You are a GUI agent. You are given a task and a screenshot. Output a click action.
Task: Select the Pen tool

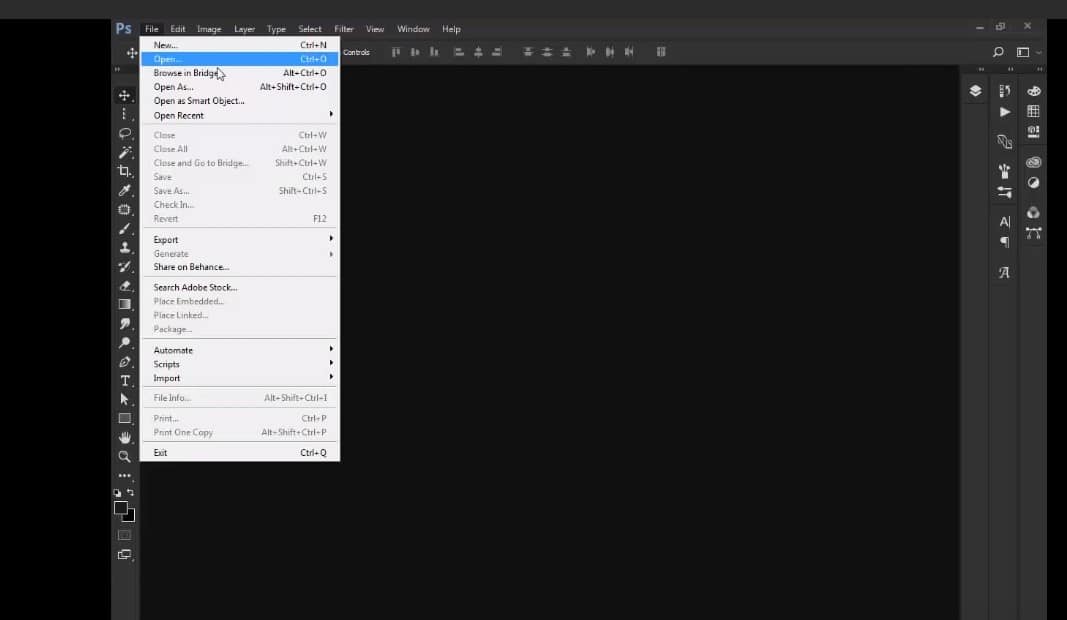[x=125, y=361]
